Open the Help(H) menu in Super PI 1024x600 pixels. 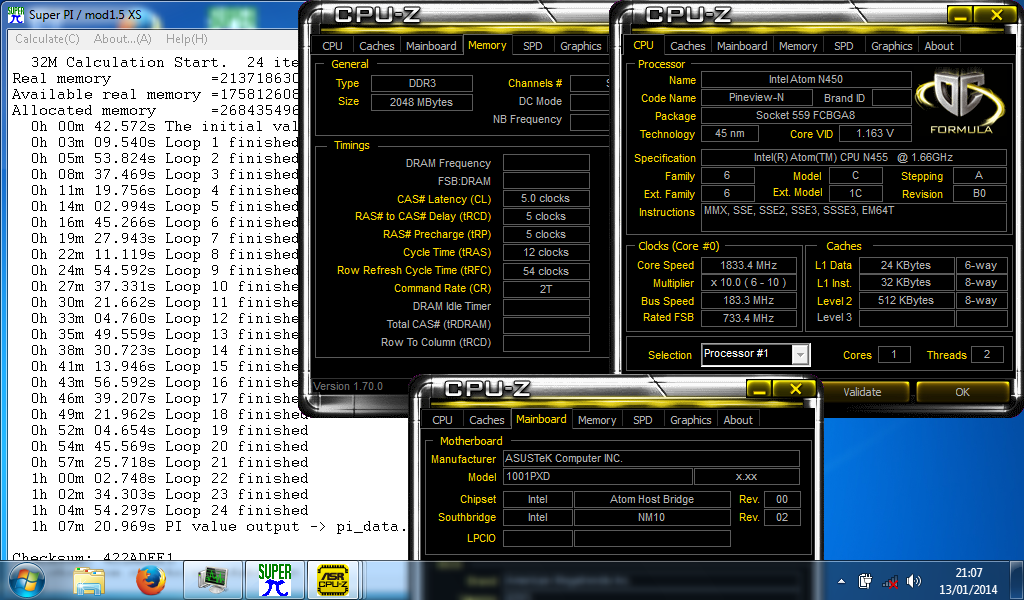[x=186, y=39]
